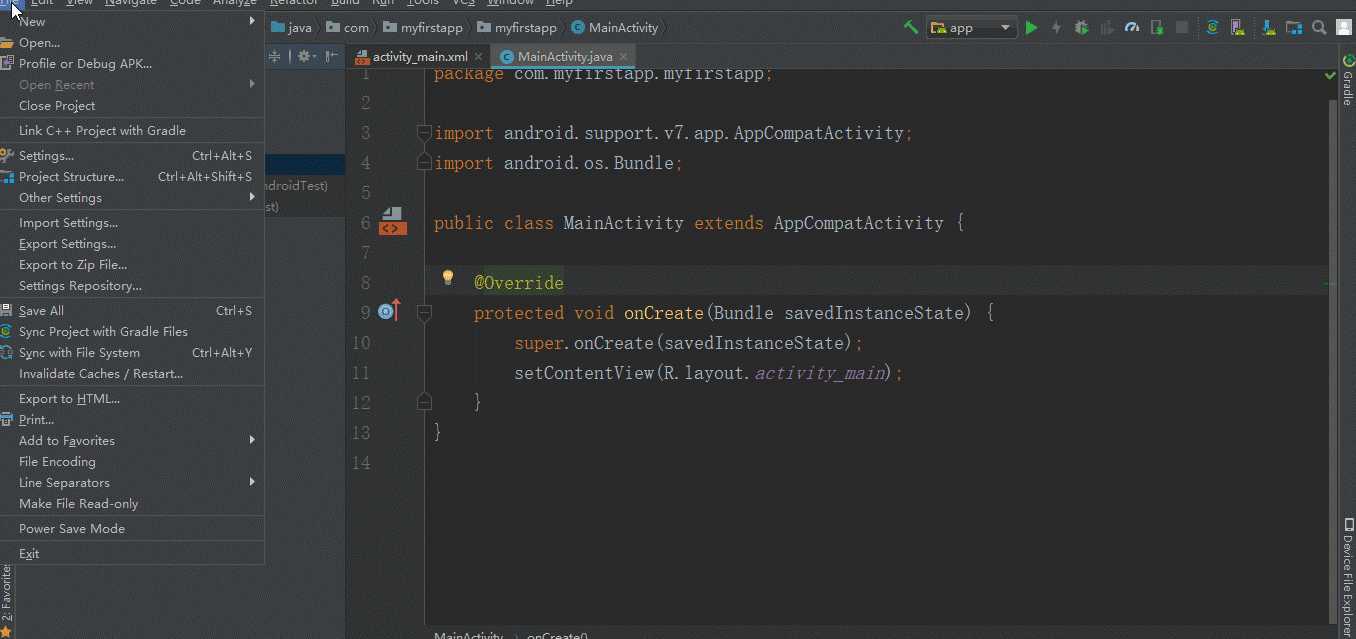Click the project panel collapse all icon
The height and width of the screenshot is (639, 1356).
(274, 57)
